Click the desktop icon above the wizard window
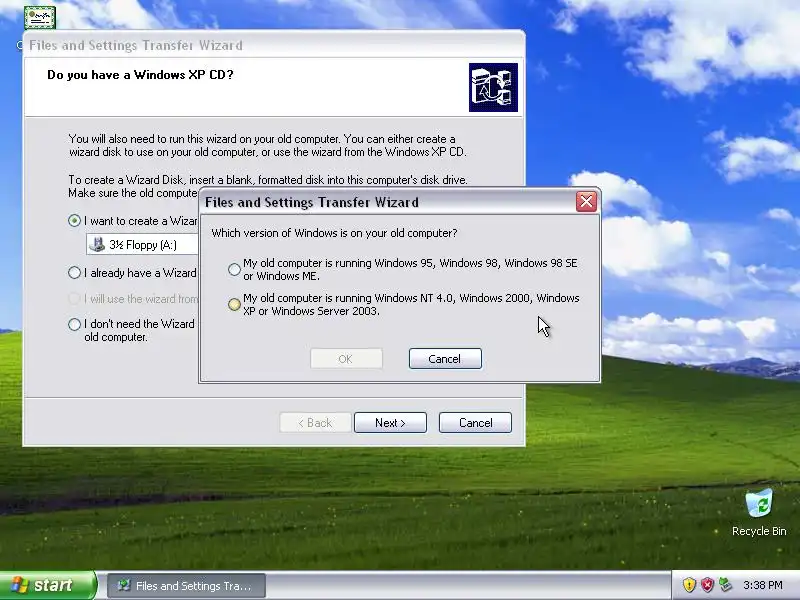Viewport: 800px width, 600px height. click(x=40, y=17)
